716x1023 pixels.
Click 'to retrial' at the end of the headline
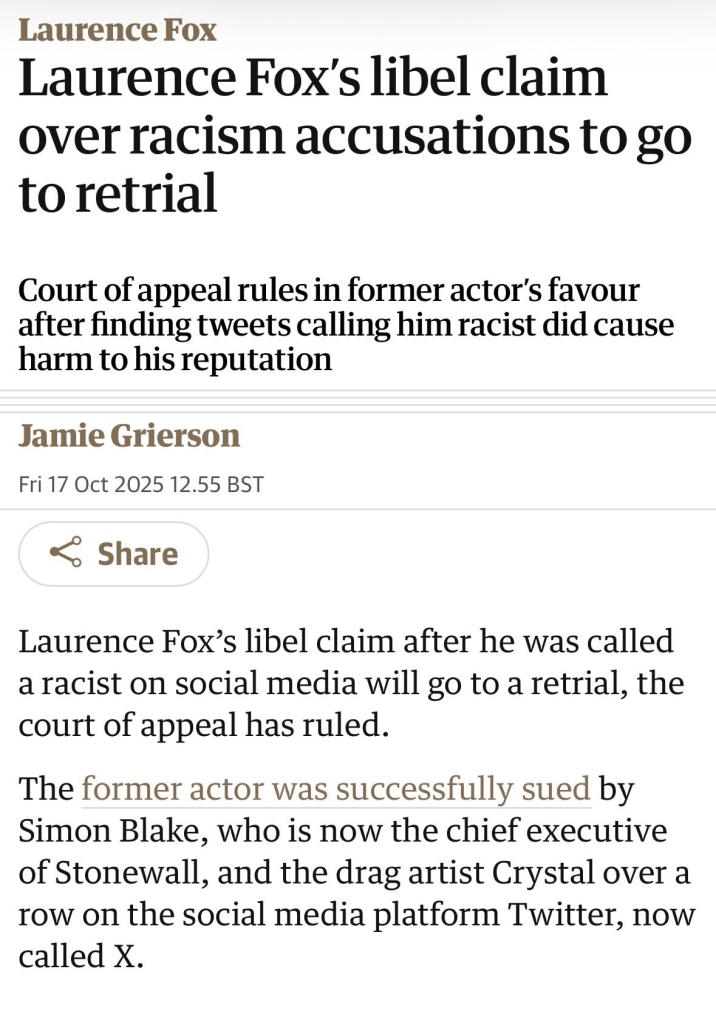[x=118, y=193]
